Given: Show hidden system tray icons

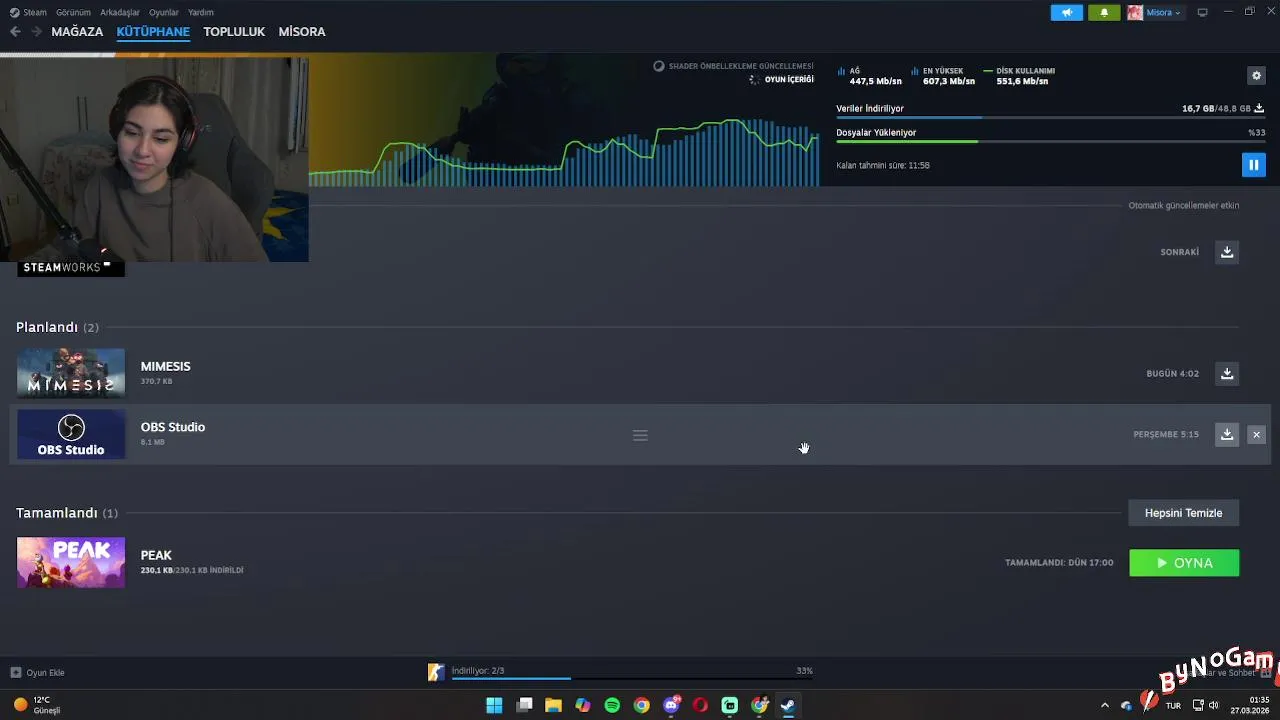Looking at the screenshot, I should click(1104, 705).
